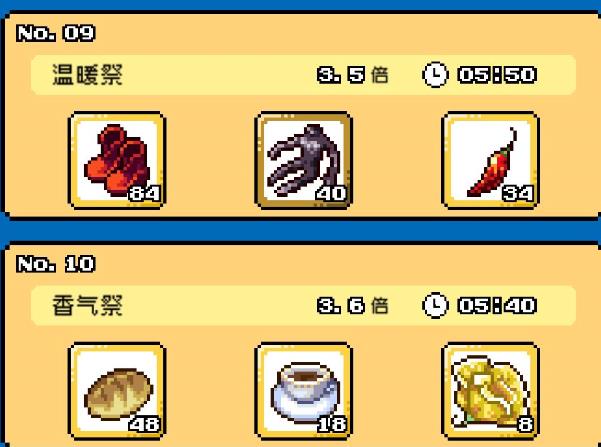This screenshot has width=601, height=447.
Task: Open the 香气祭 festival header bar
Action: tap(303, 306)
